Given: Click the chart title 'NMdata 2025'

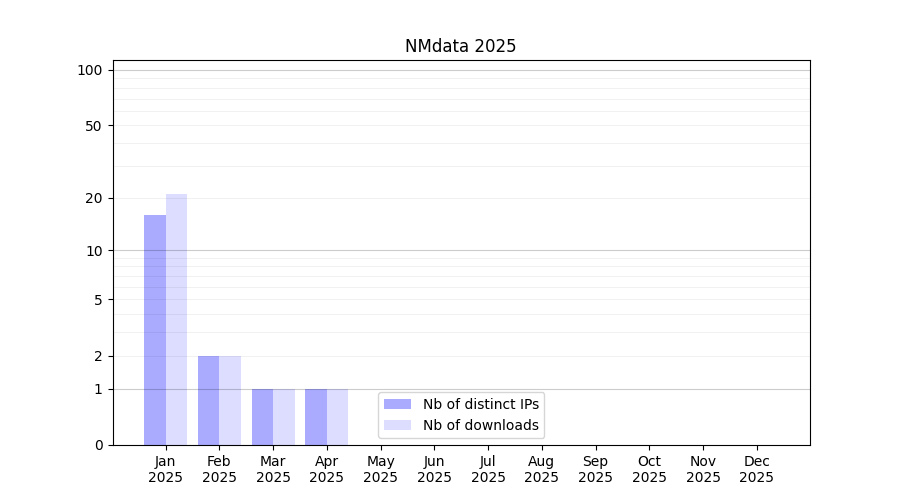Looking at the screenshot, I should [460, 46].
